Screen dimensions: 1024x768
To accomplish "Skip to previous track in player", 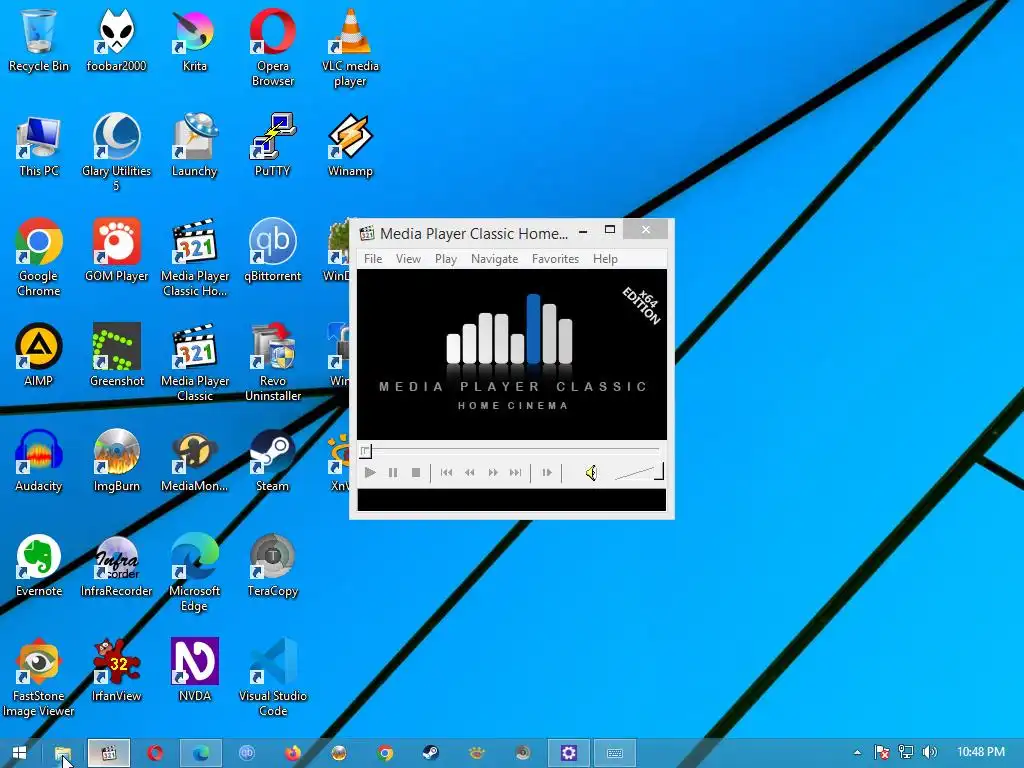I will (x=447, y=472).
